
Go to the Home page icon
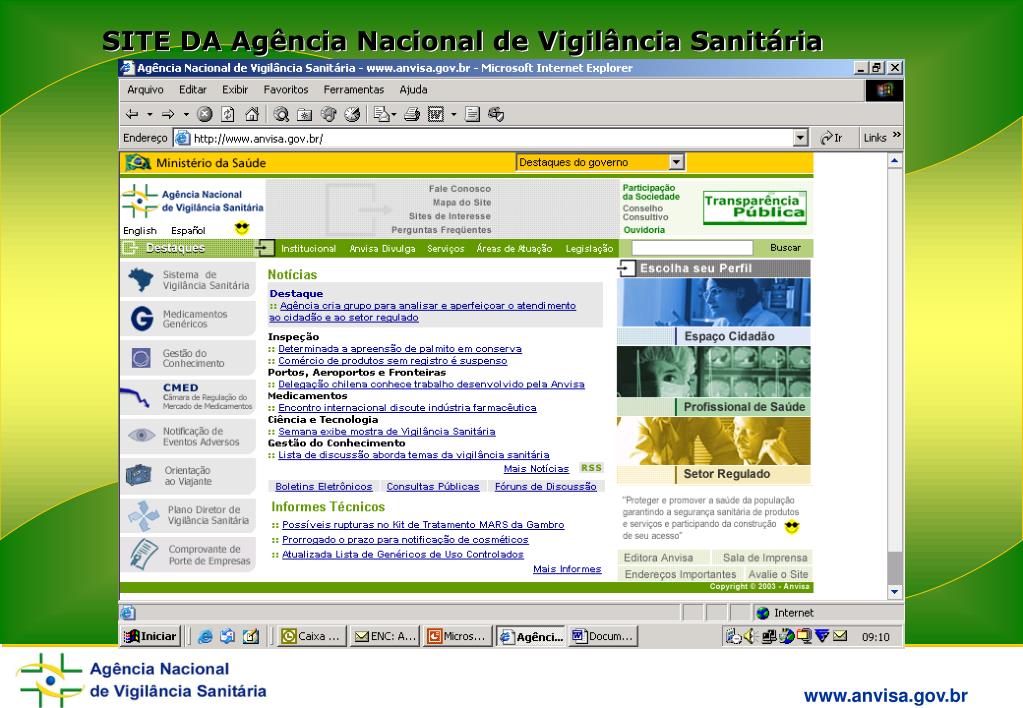coord(252,115)
